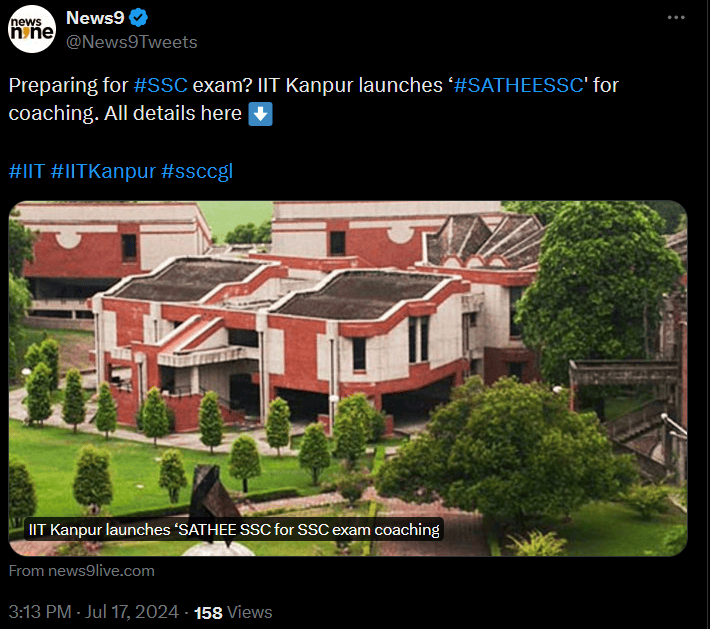
Task: Open the #SSC hashtag
Action: (161, 85)
